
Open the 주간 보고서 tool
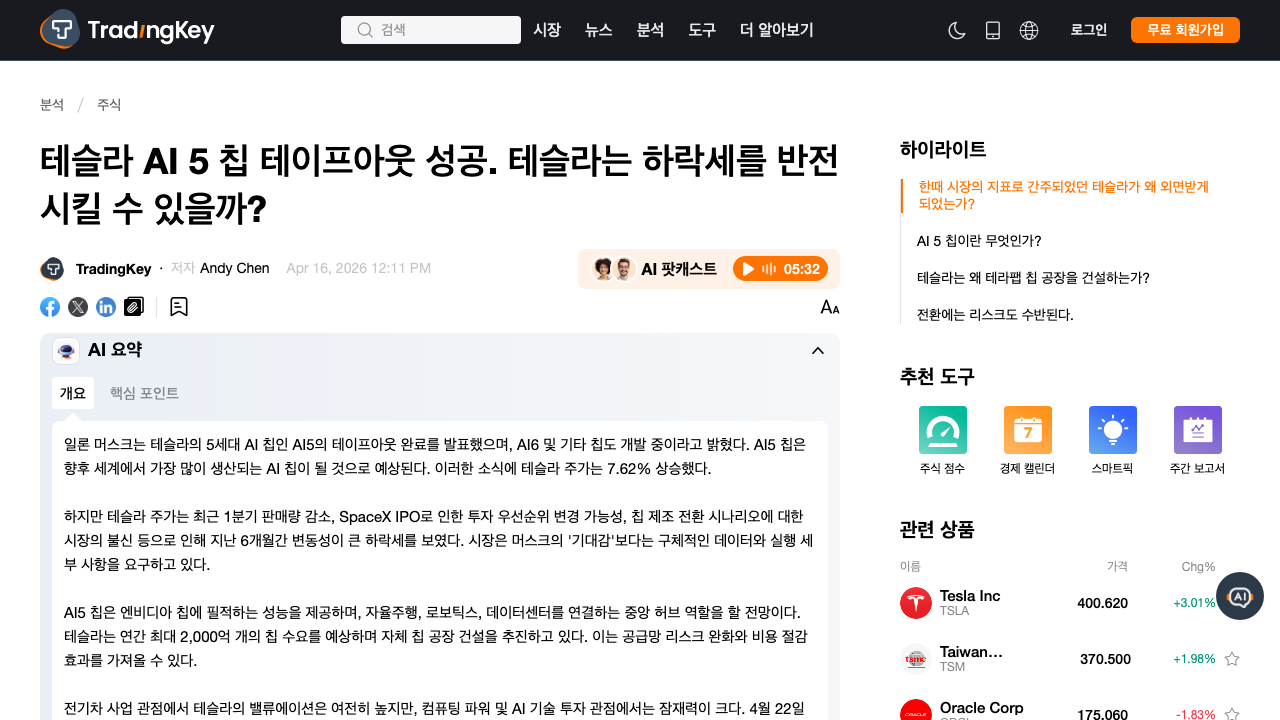click(1198, 441)
